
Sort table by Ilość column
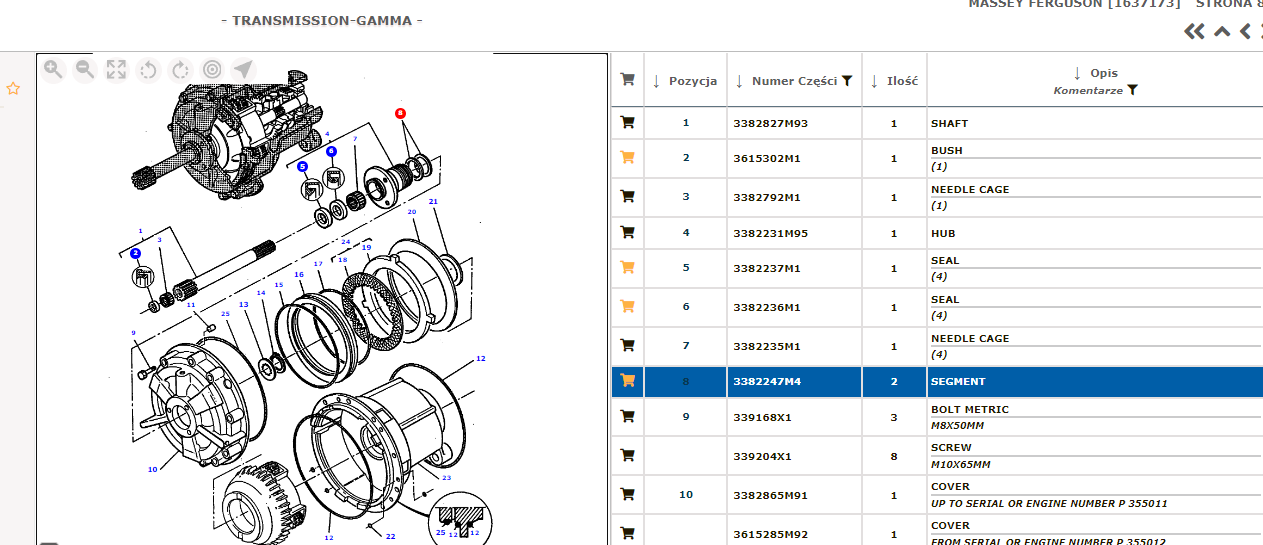pos(874,81)
